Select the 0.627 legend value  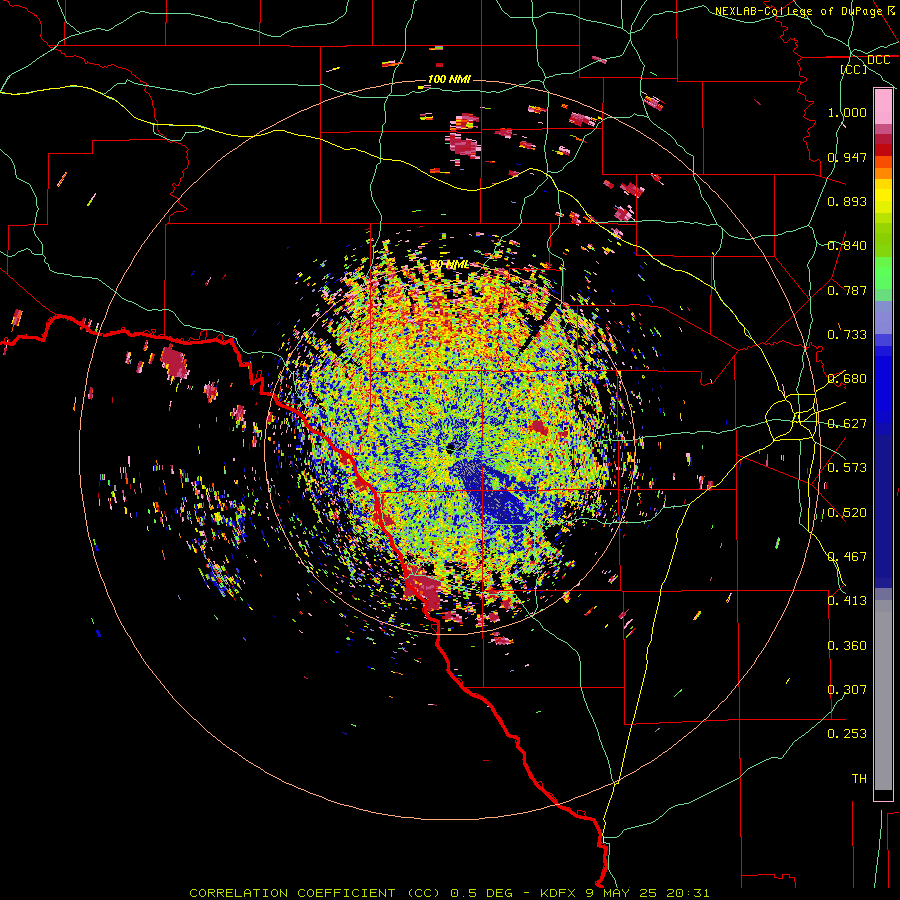click(847, 424)
